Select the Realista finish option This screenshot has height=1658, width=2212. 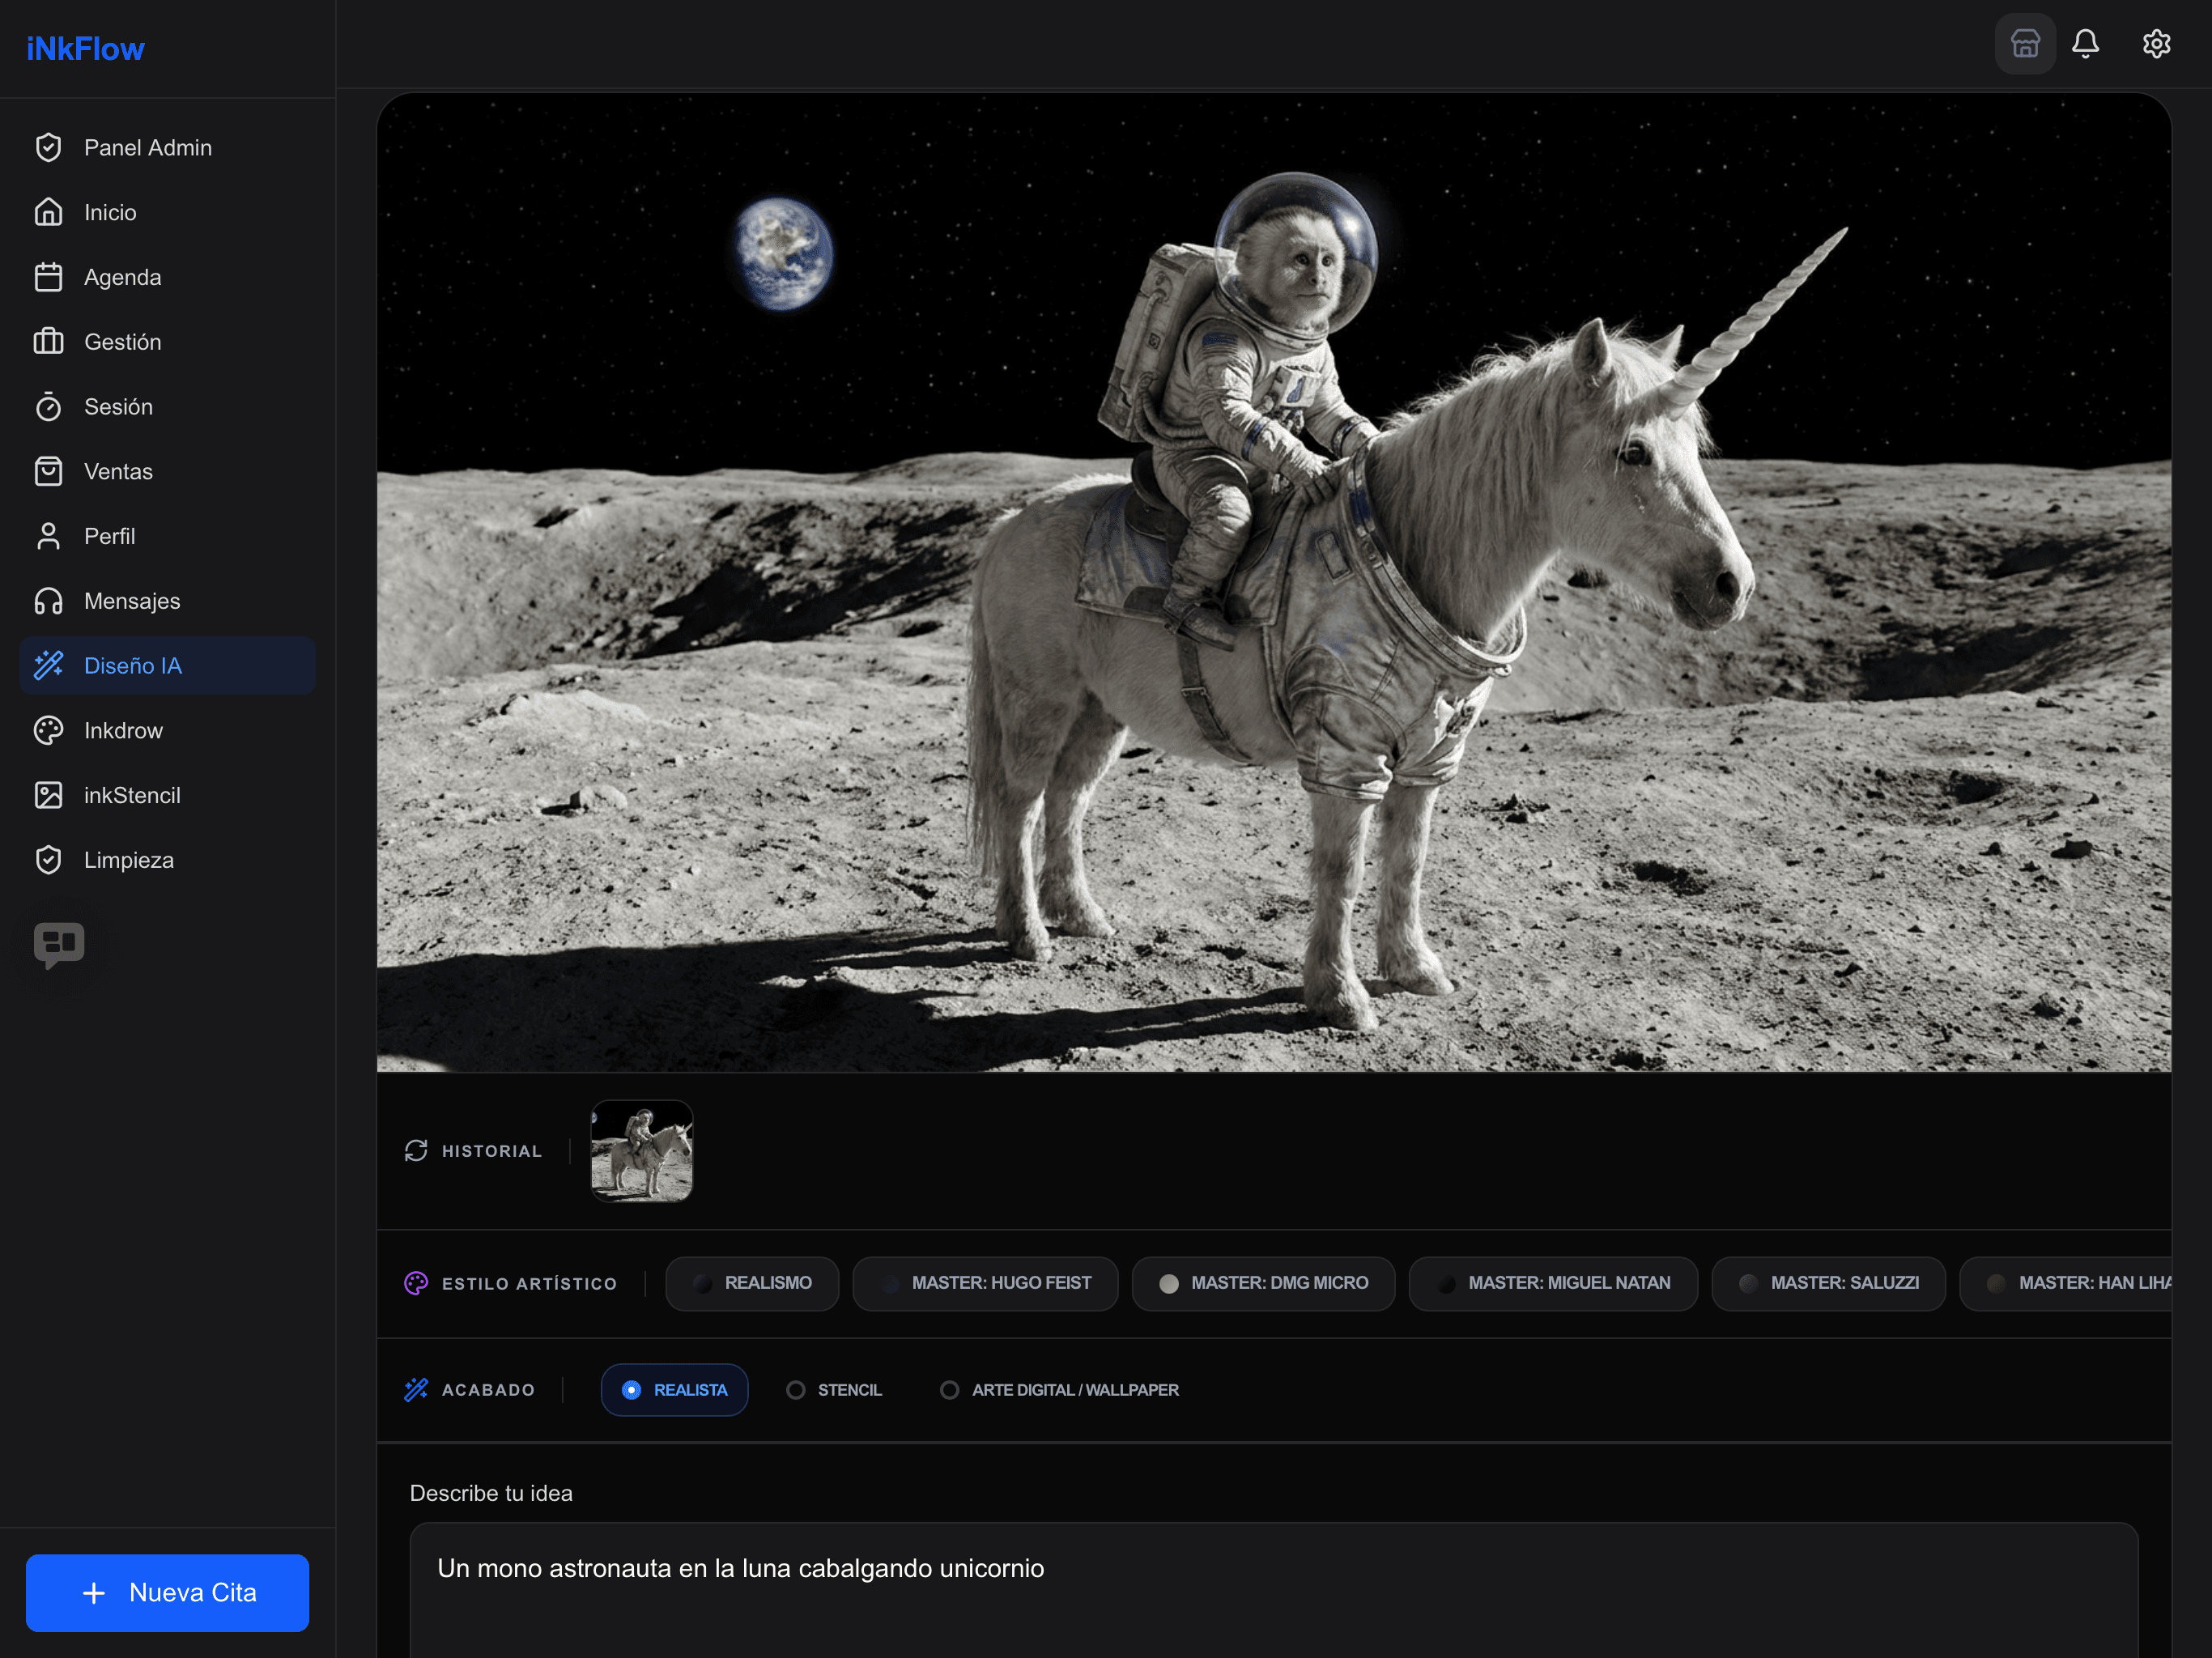click(674, 1390)
